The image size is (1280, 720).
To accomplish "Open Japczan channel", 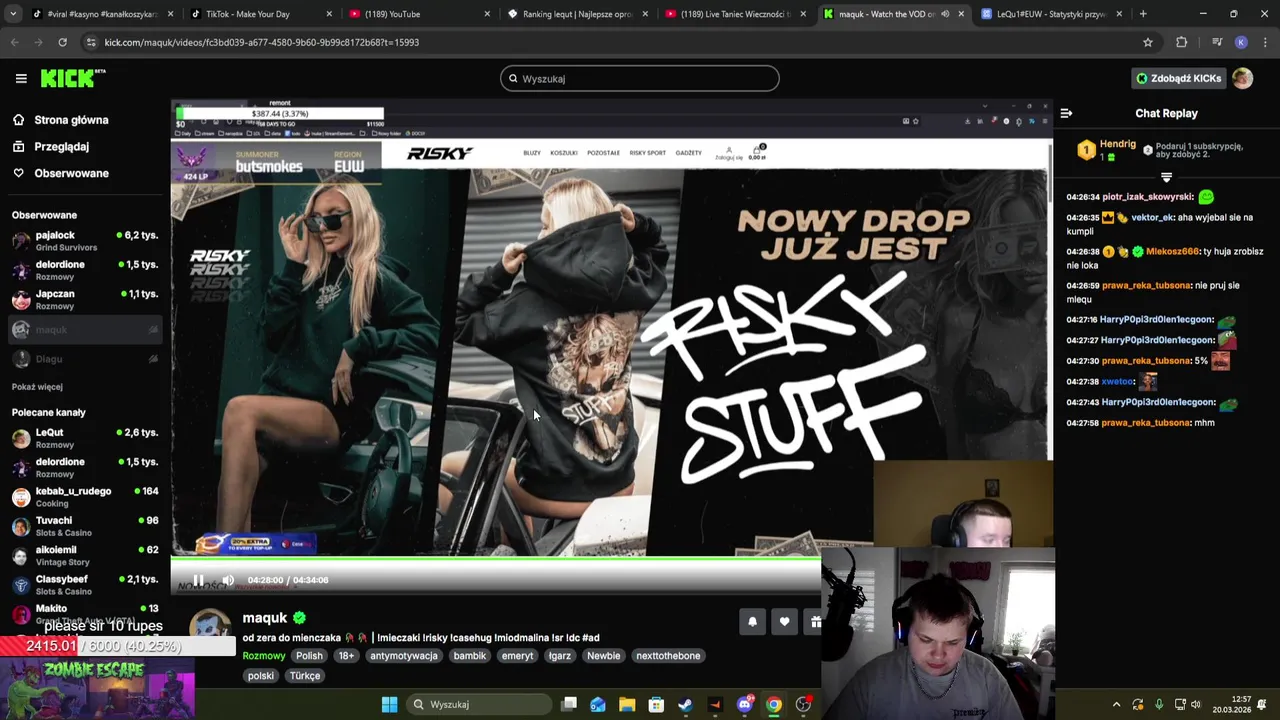I will 85,300.
